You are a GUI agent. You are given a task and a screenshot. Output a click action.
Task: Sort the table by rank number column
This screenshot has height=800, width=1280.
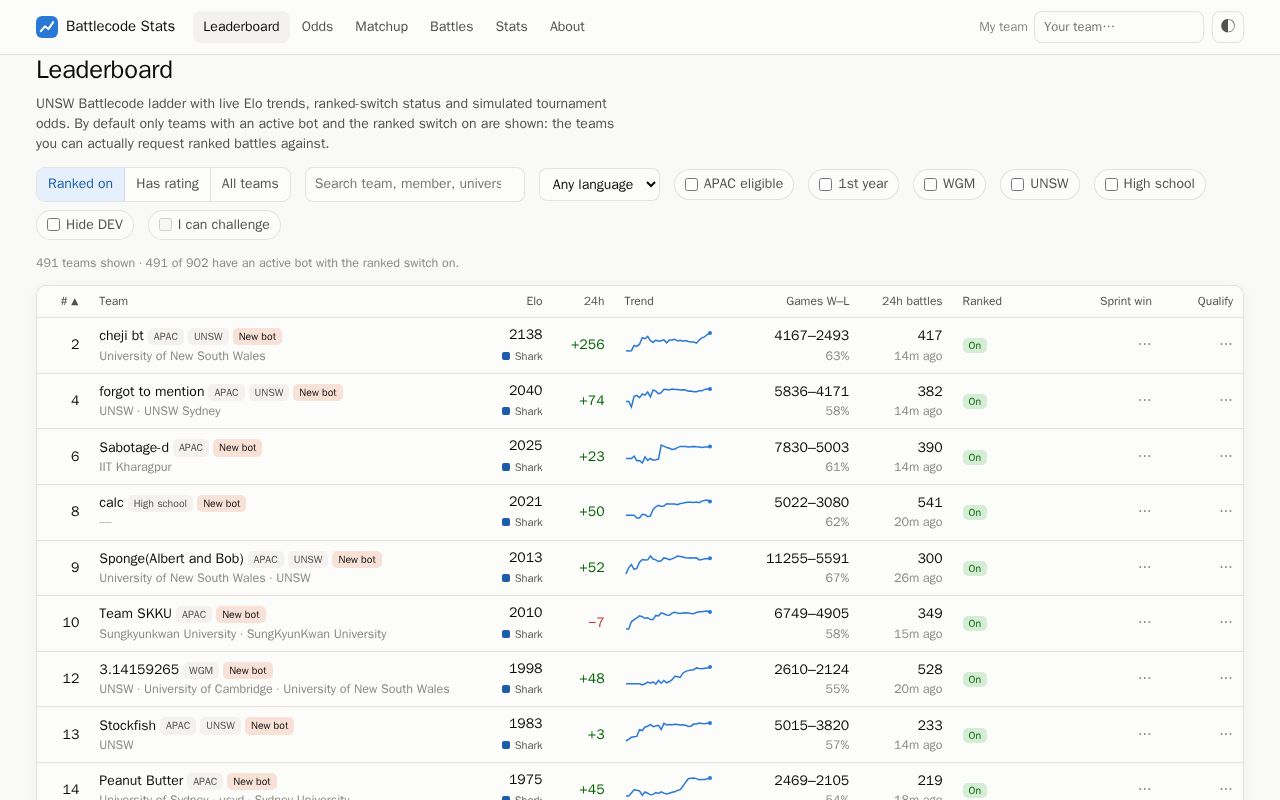[69, 301]
